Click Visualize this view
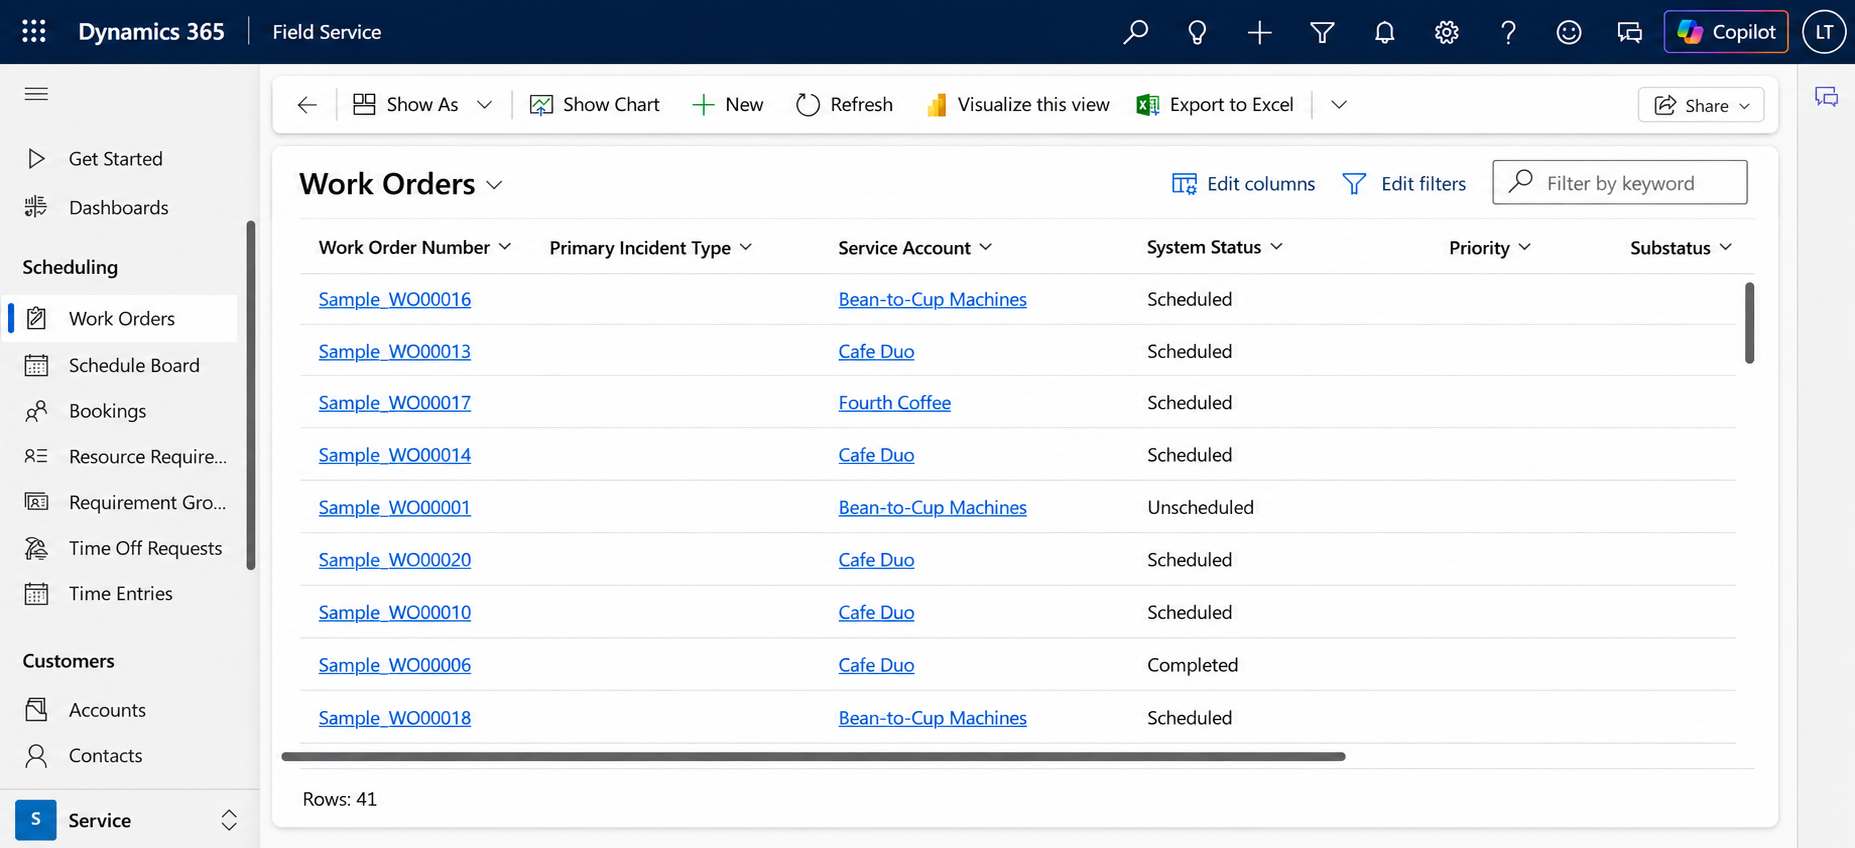Viewport: 1855px width, 848px height. tap(1018, 105)
